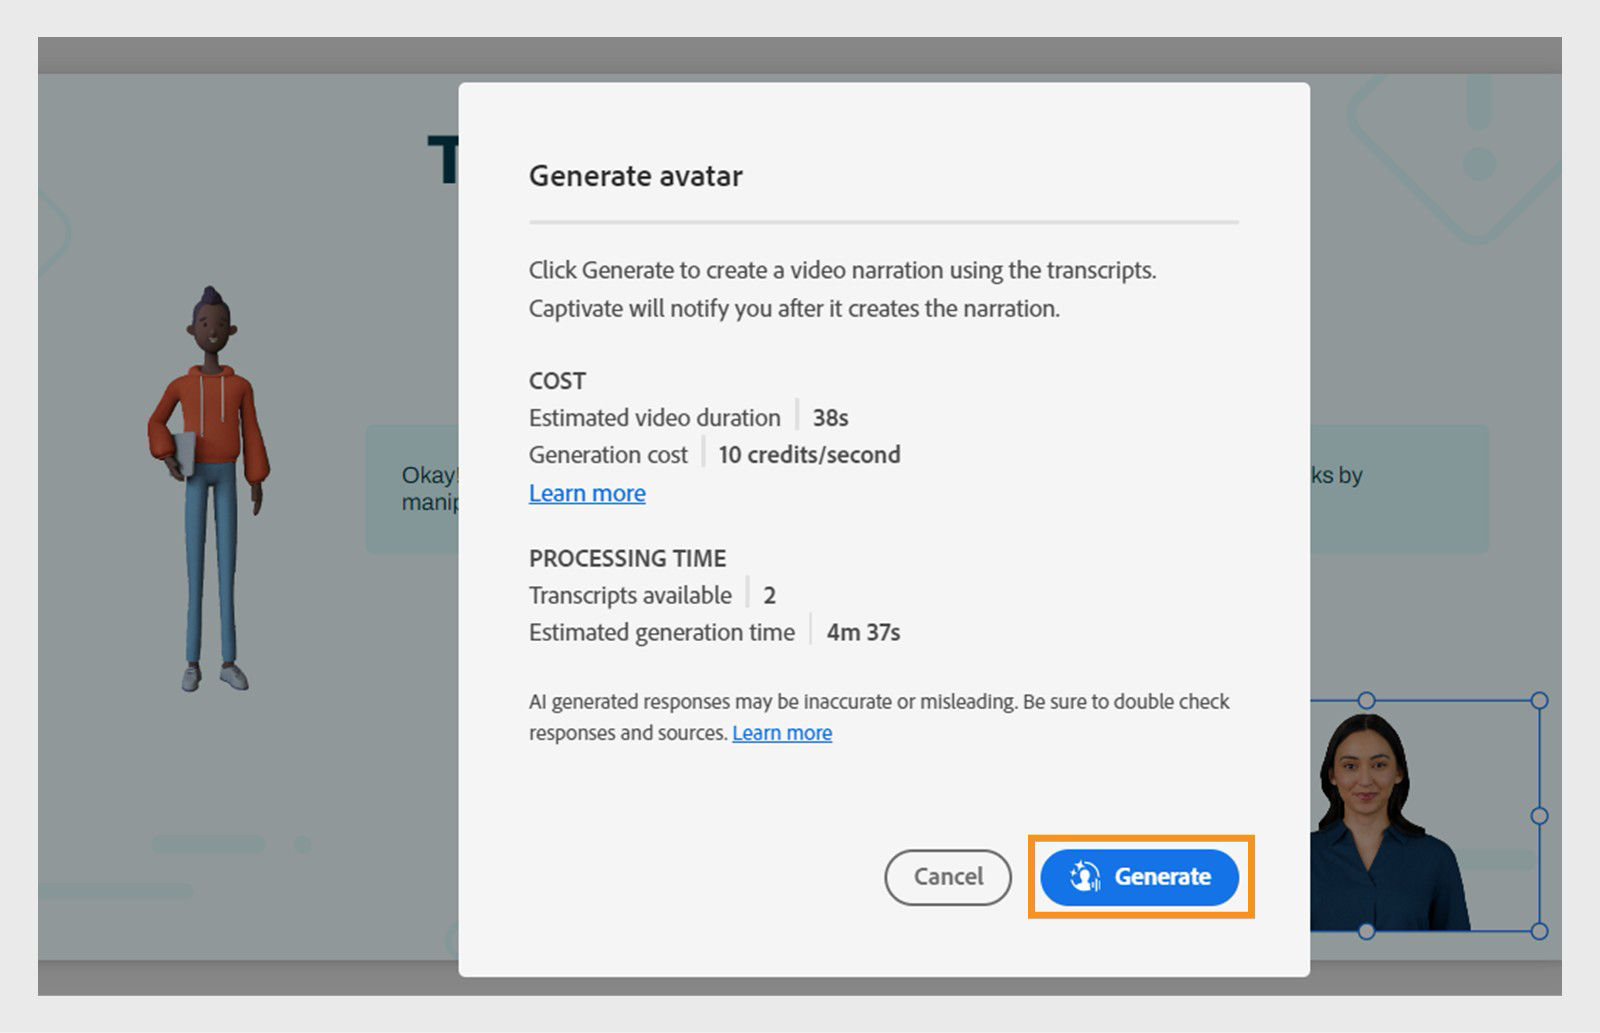The image size is (1600, 1033).
Task: Click the middle-right selection handle of avatar frame
Action: [x=1537, y=817]
